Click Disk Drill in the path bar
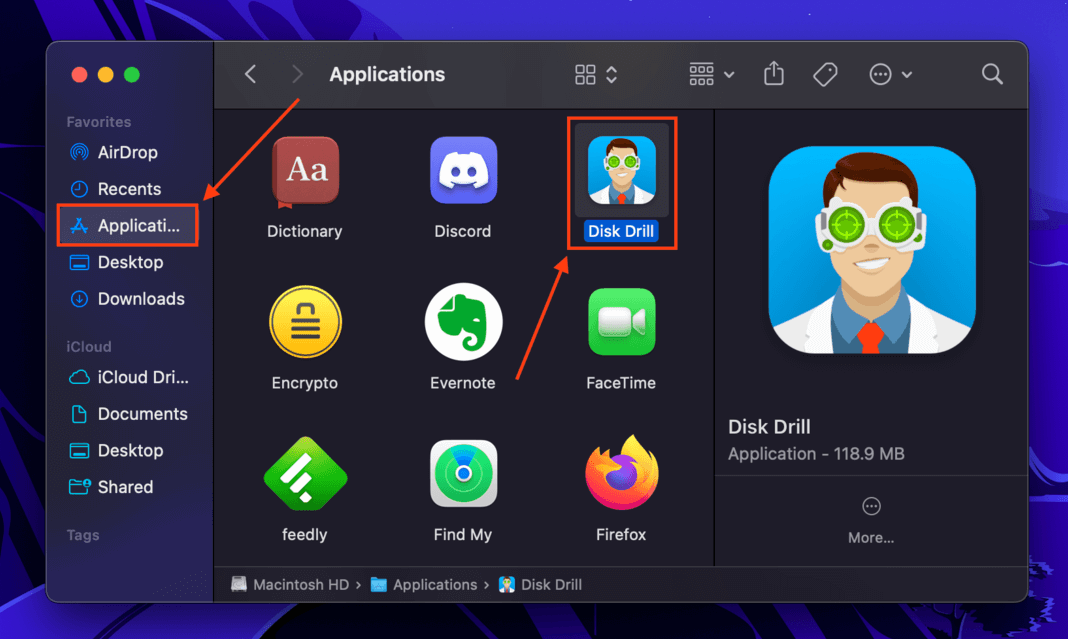Viewport: 1068px width, 639px height. click(541, 585)
